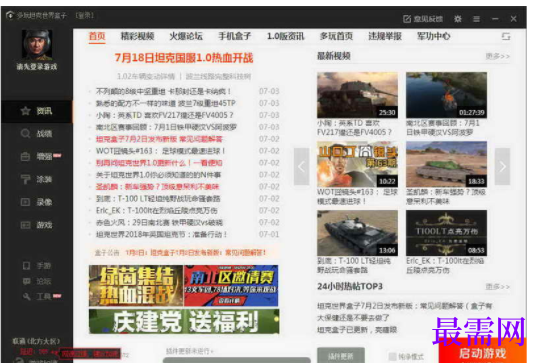Open video thumbnail with duration 25:30

tap(357, 95)
